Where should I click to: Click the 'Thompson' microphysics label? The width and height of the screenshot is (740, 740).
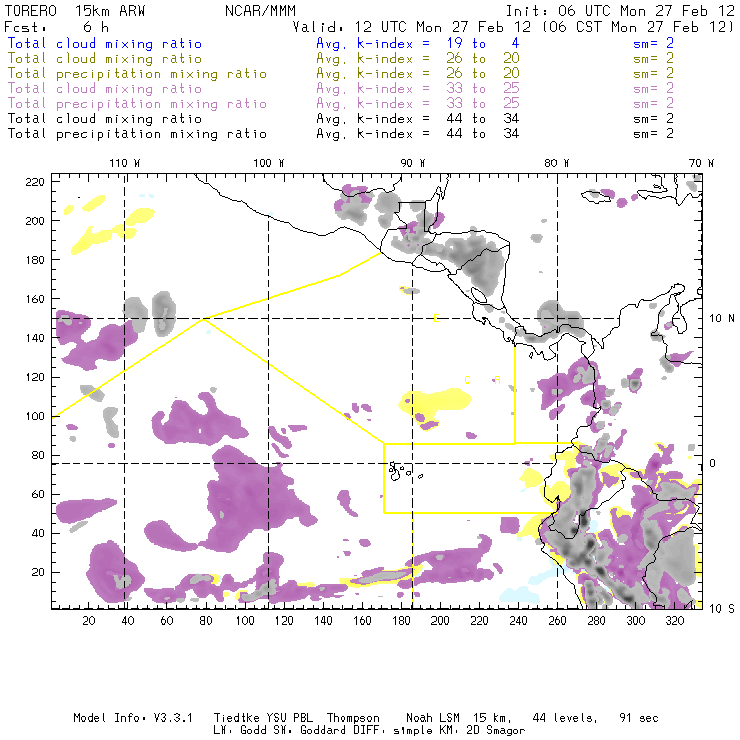click(353, 719)
